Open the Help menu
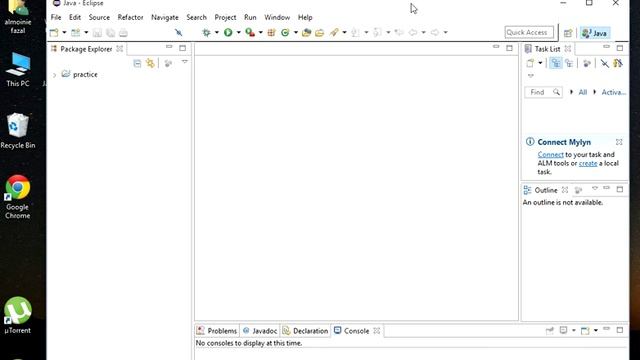Image resolution: width=640 pixels, height=360 pixels. [x=305, y=17]
